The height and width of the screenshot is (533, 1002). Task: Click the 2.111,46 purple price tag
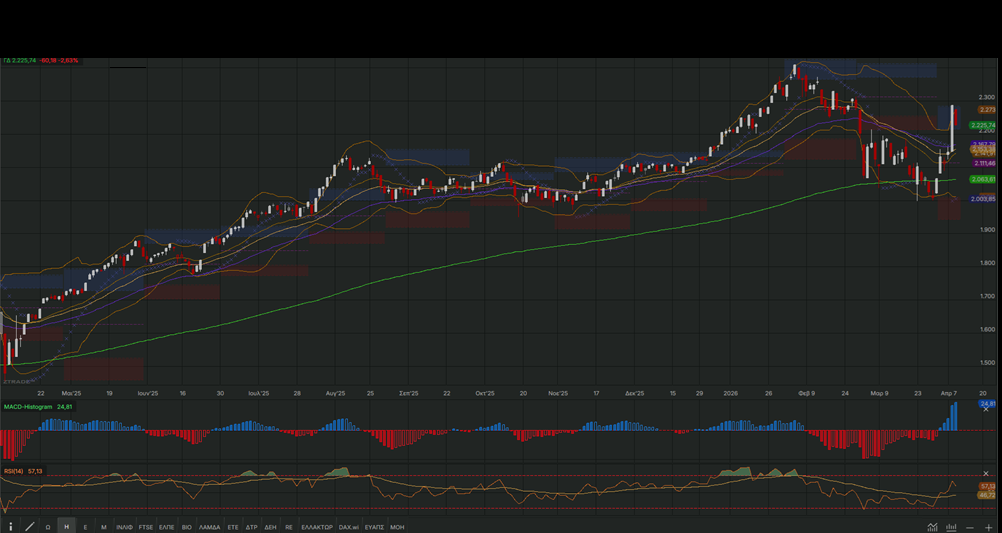click(984, 164)
